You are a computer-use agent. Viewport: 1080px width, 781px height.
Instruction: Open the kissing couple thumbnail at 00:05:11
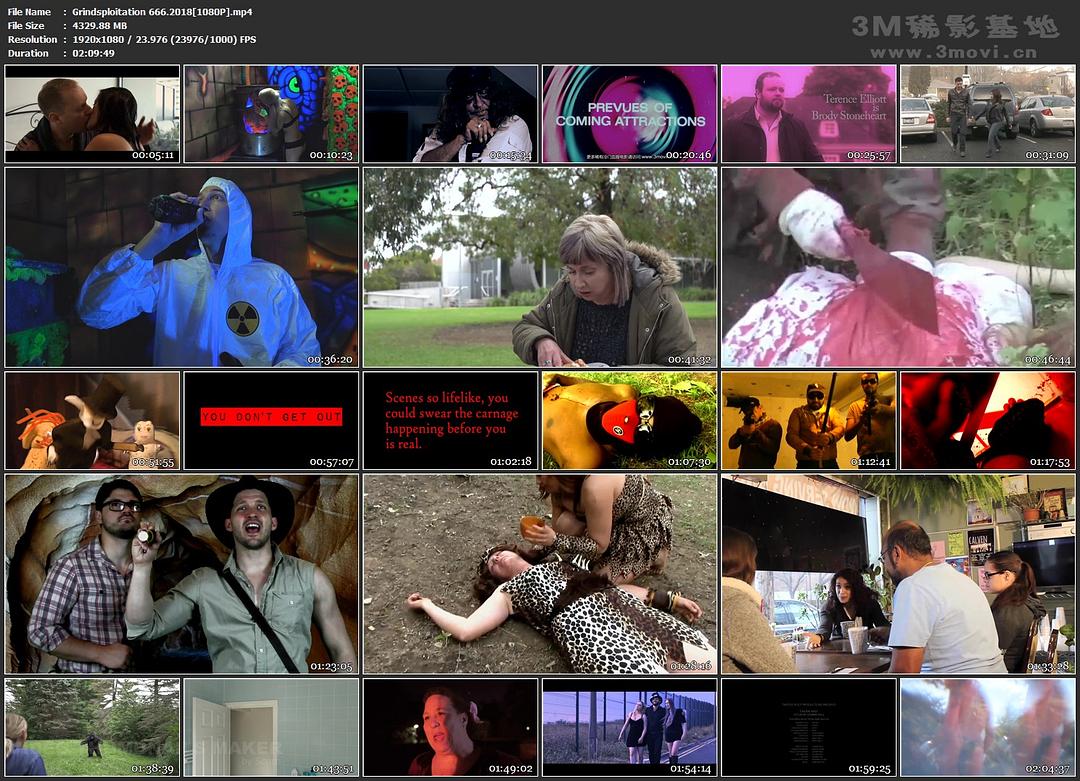pos(92,114)
